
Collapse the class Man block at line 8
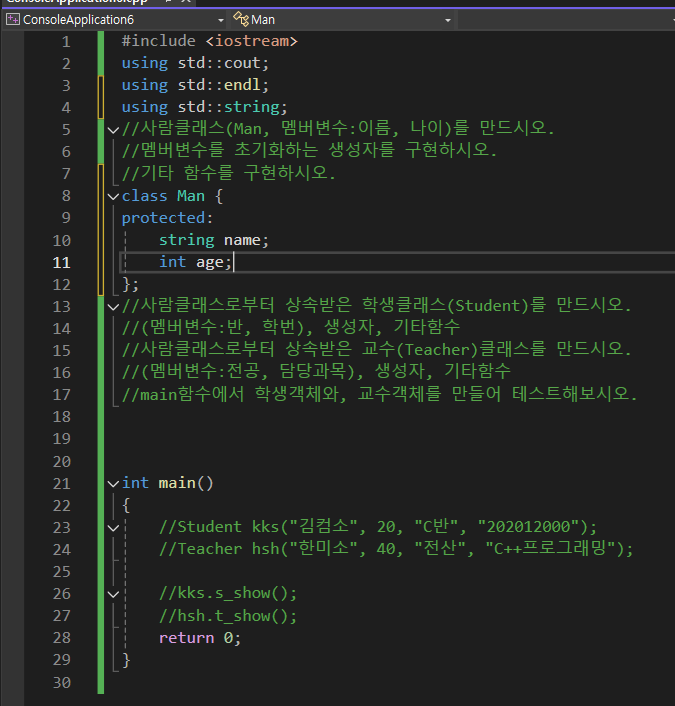coord(113,196)
